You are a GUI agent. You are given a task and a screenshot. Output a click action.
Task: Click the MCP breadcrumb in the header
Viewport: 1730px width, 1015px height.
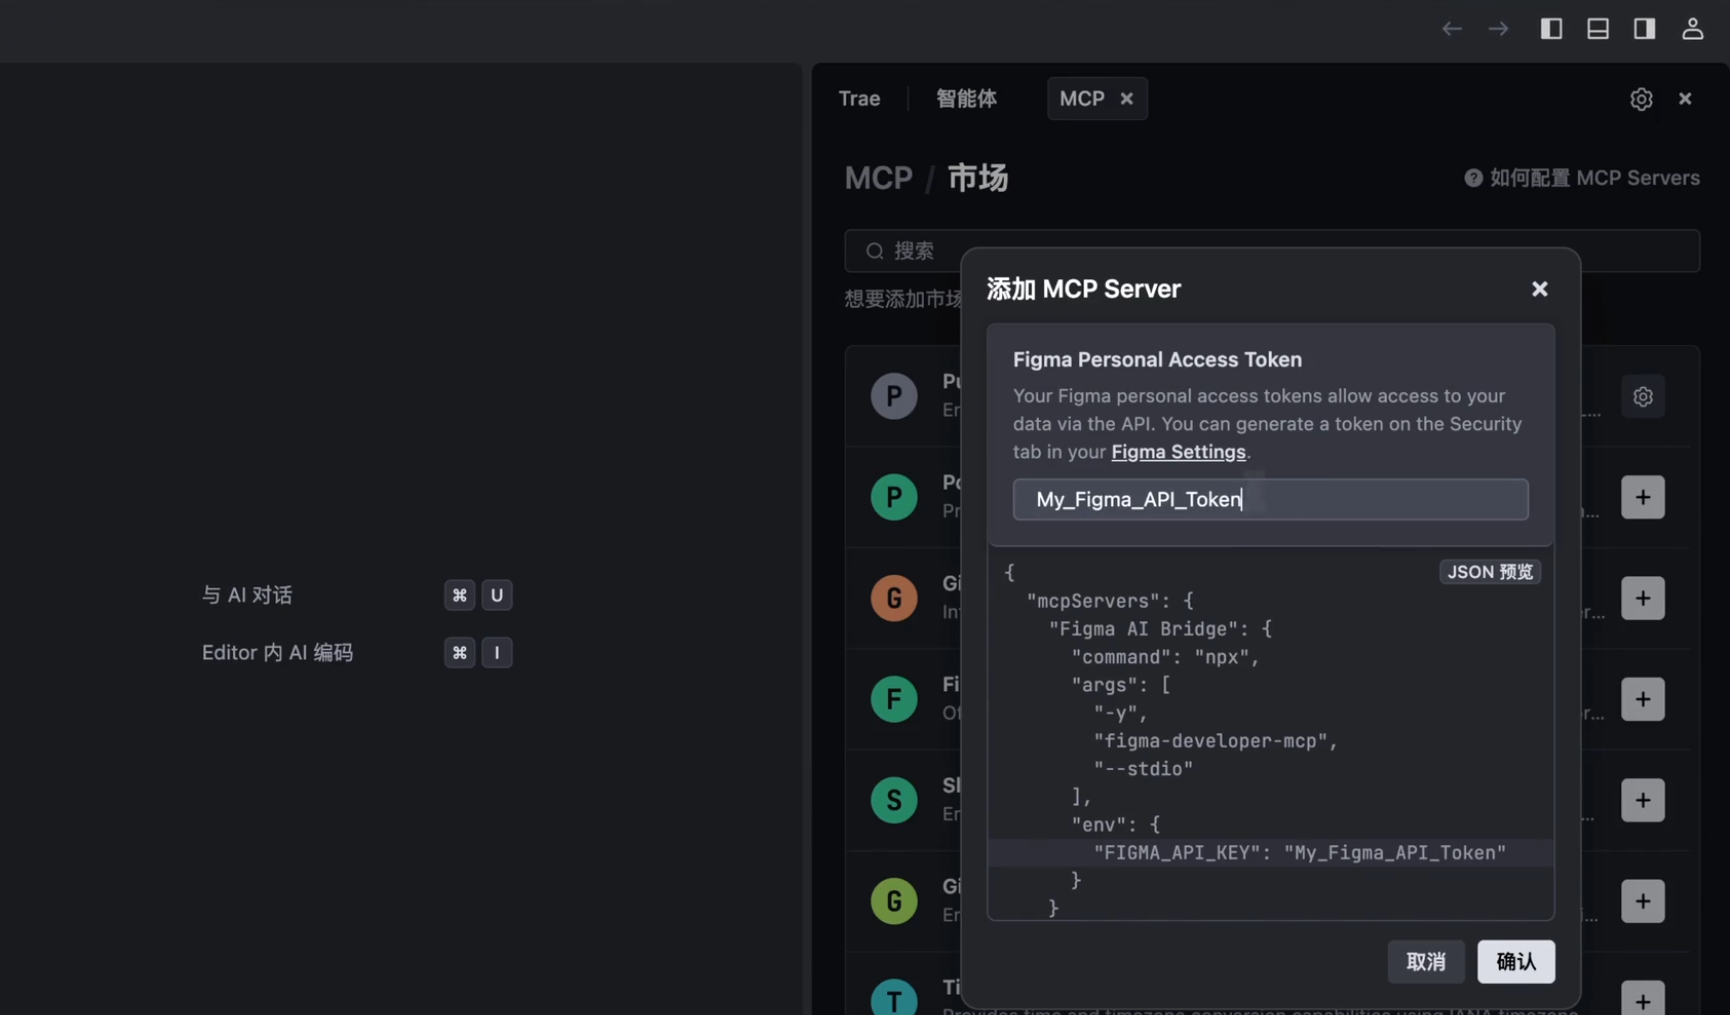pyautogui.click(x=878, y=178)
